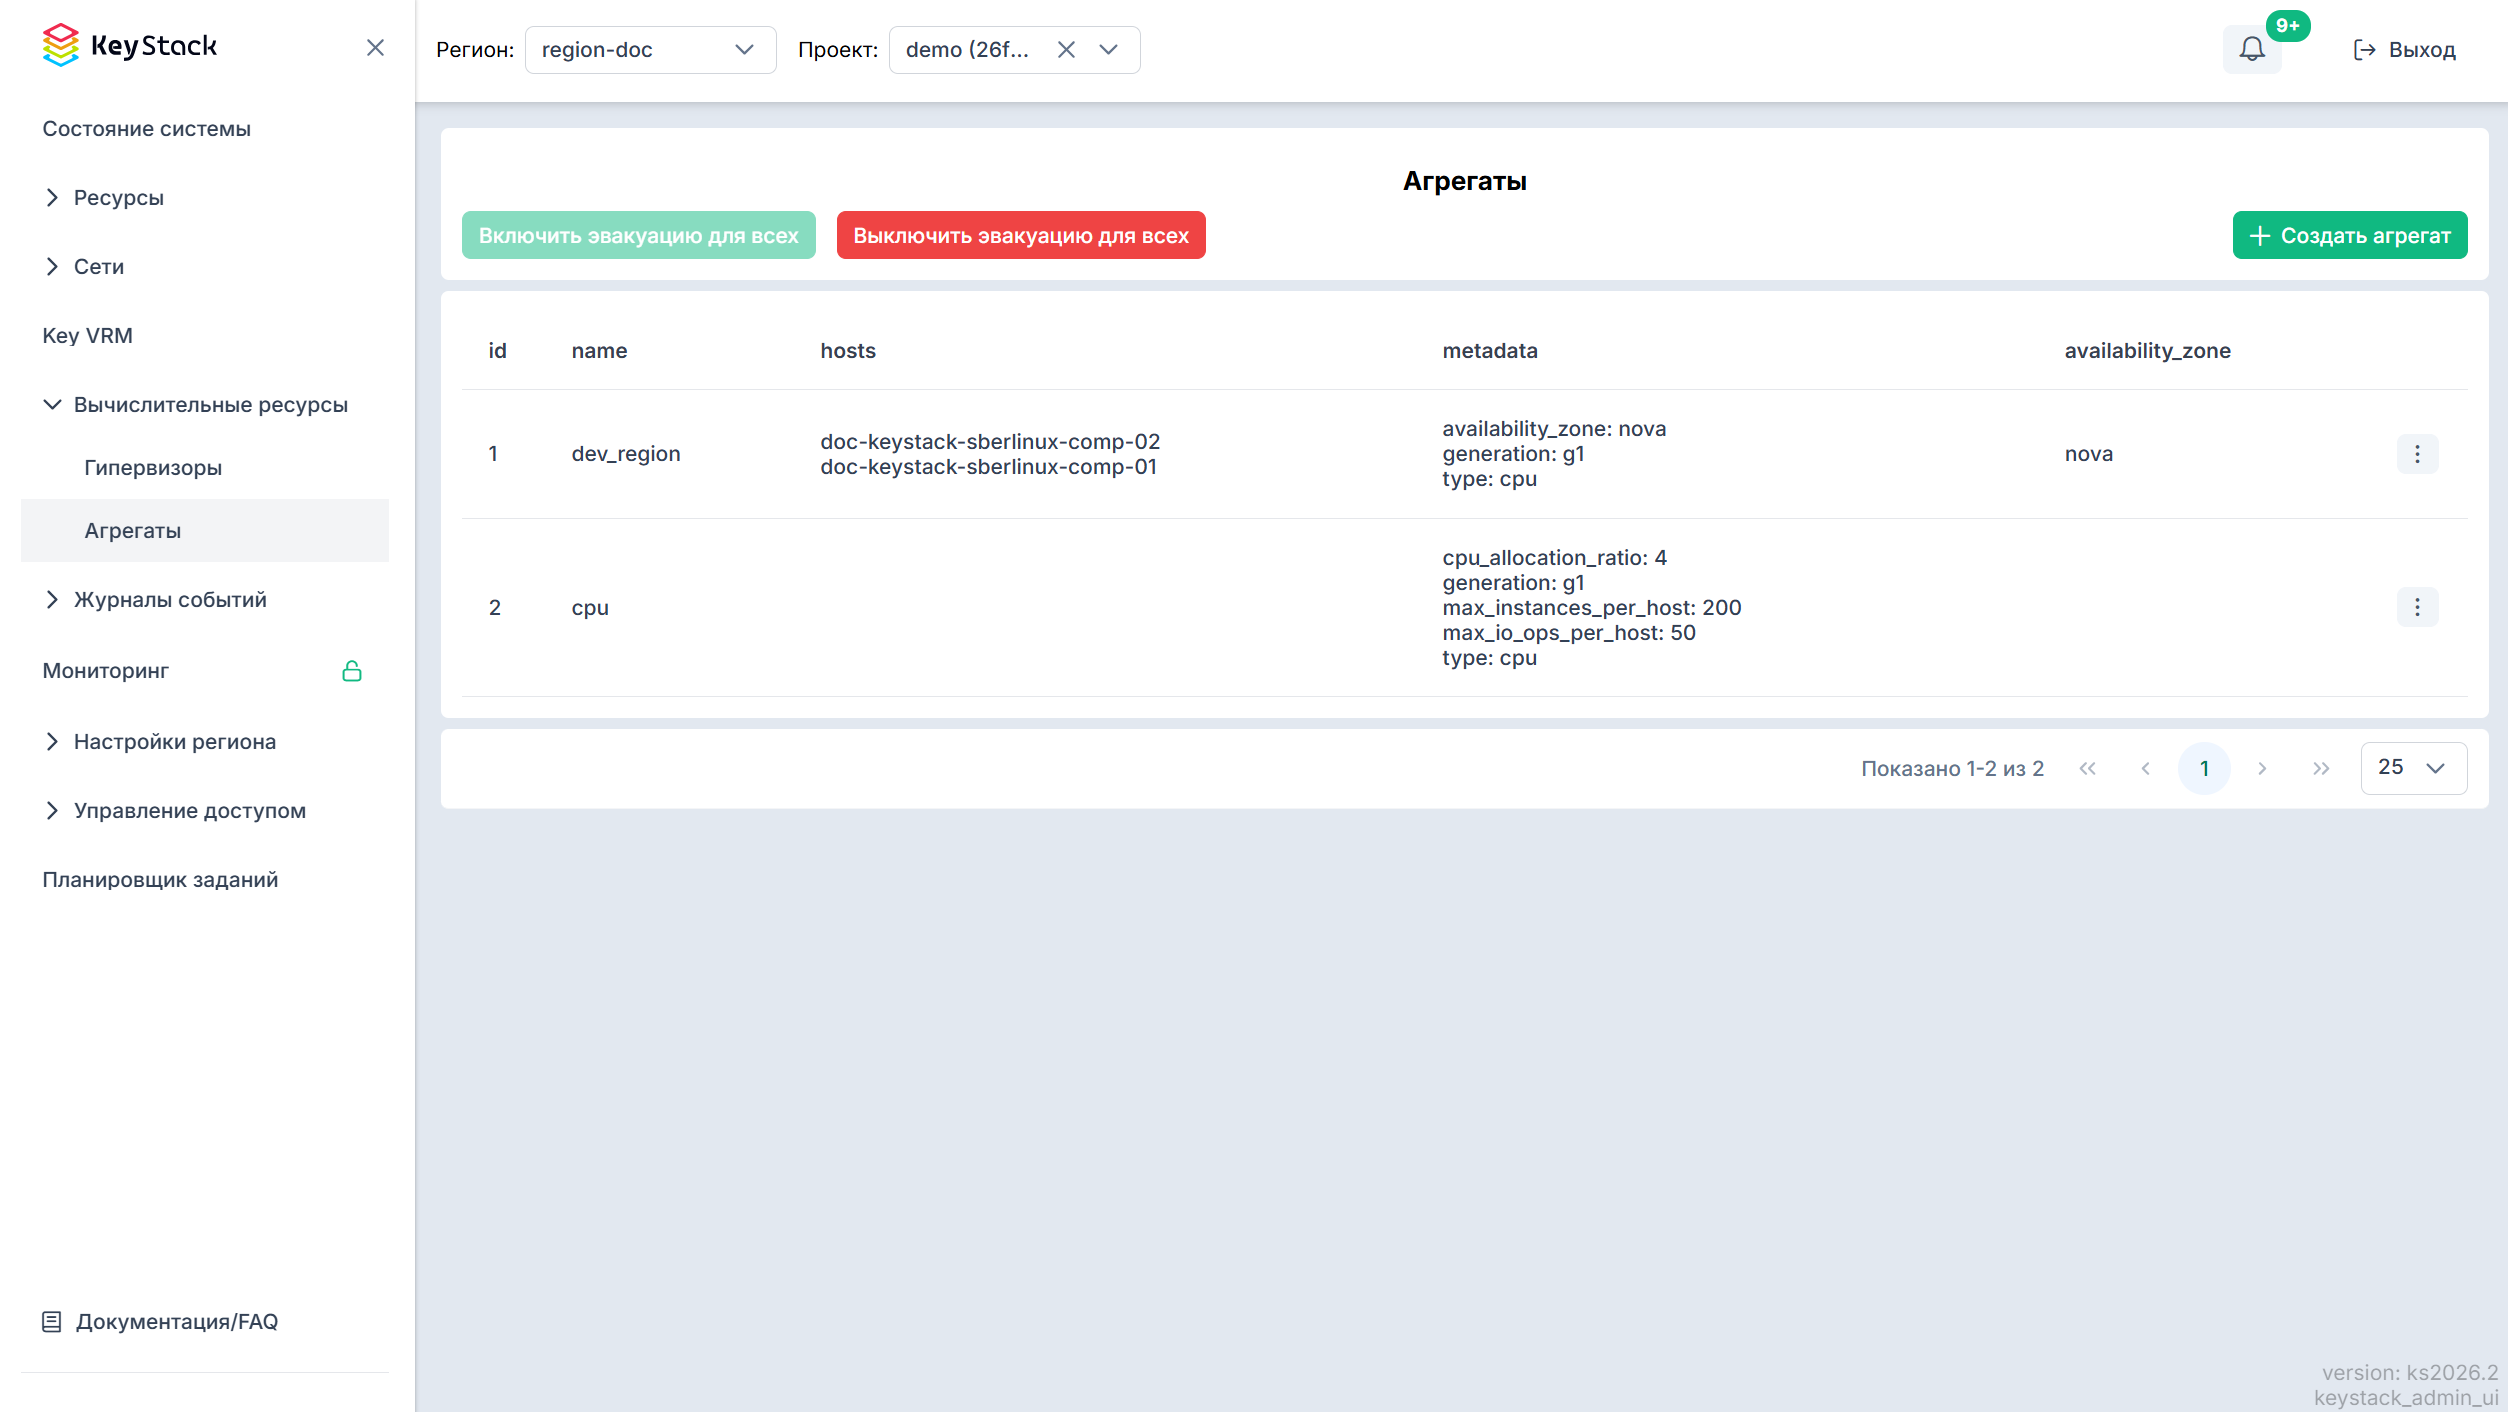Click the Выход logout button
The width and height of the screenshot is (2508, 1412).
pyautogui.click(x=2404, y=50)
